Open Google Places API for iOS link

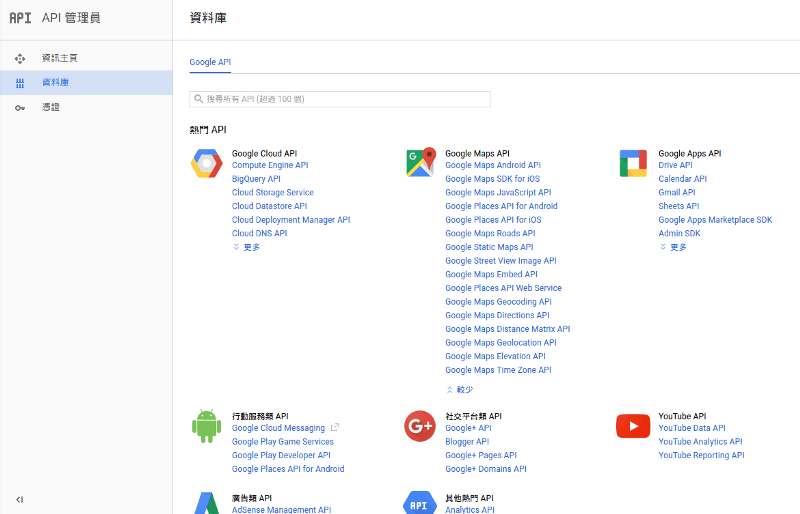pos(493,220)
